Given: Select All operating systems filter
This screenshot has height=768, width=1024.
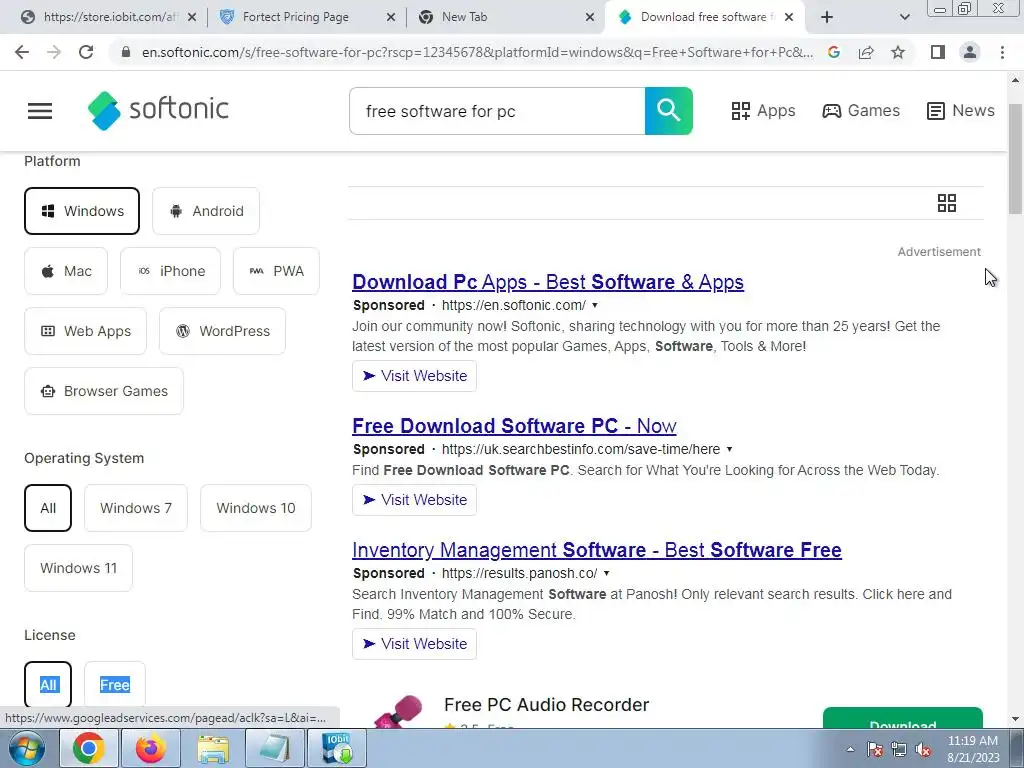Looking at the screenshot, I should coord(48,508).
